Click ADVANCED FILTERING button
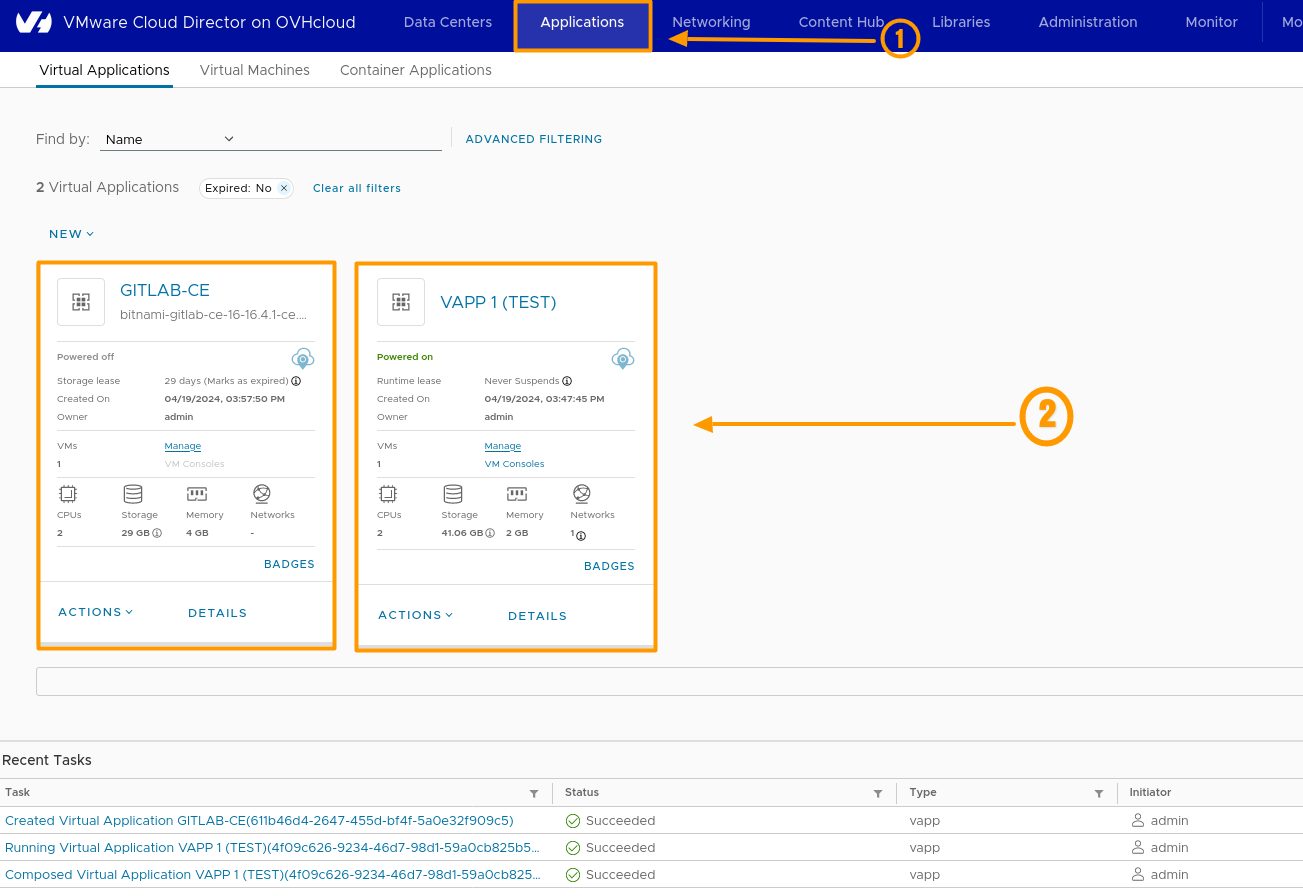Screen dimensions: 1303x896 click(534, 139)
